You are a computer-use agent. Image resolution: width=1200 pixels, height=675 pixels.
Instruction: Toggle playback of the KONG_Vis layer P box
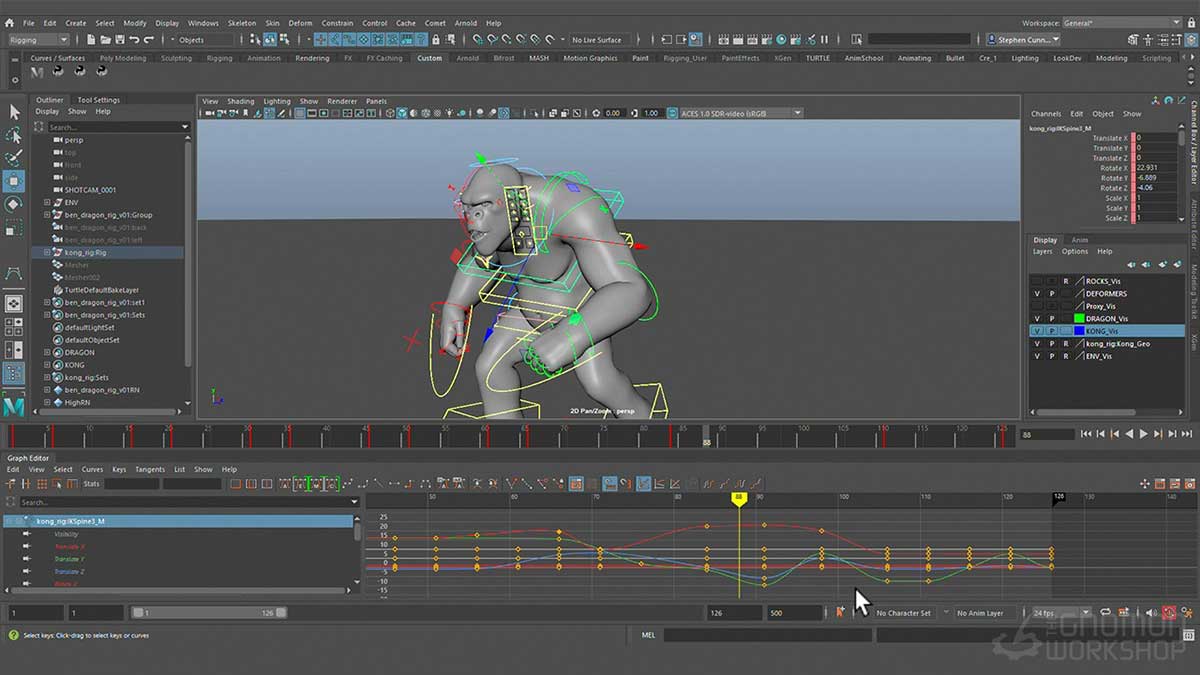pos(1052,331)
